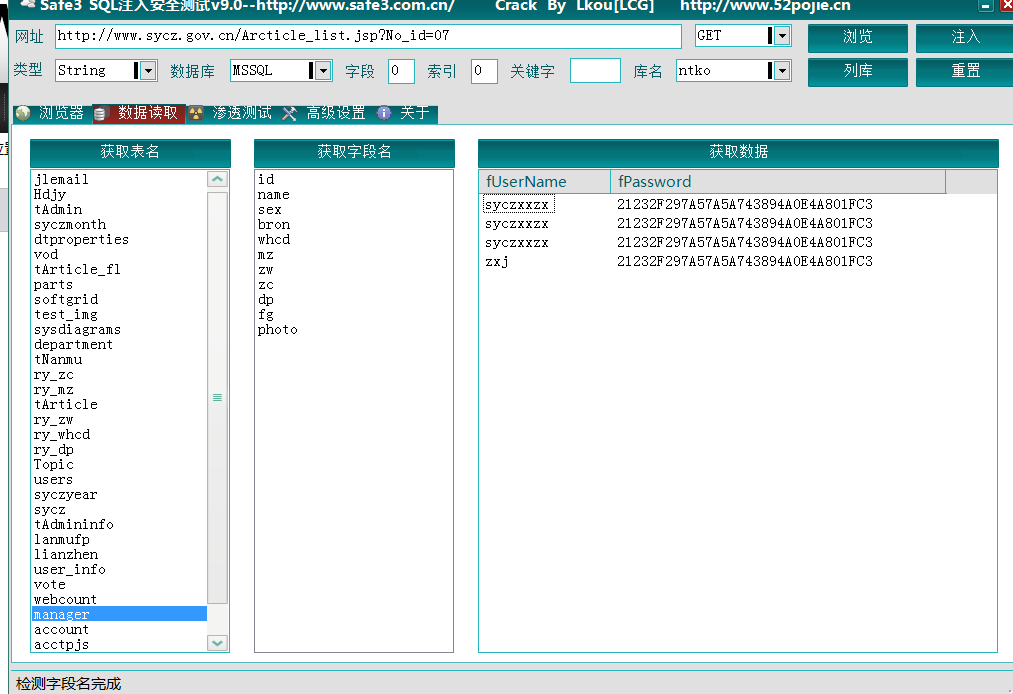
Task: Open the 关于 tab
Action: 406,113
